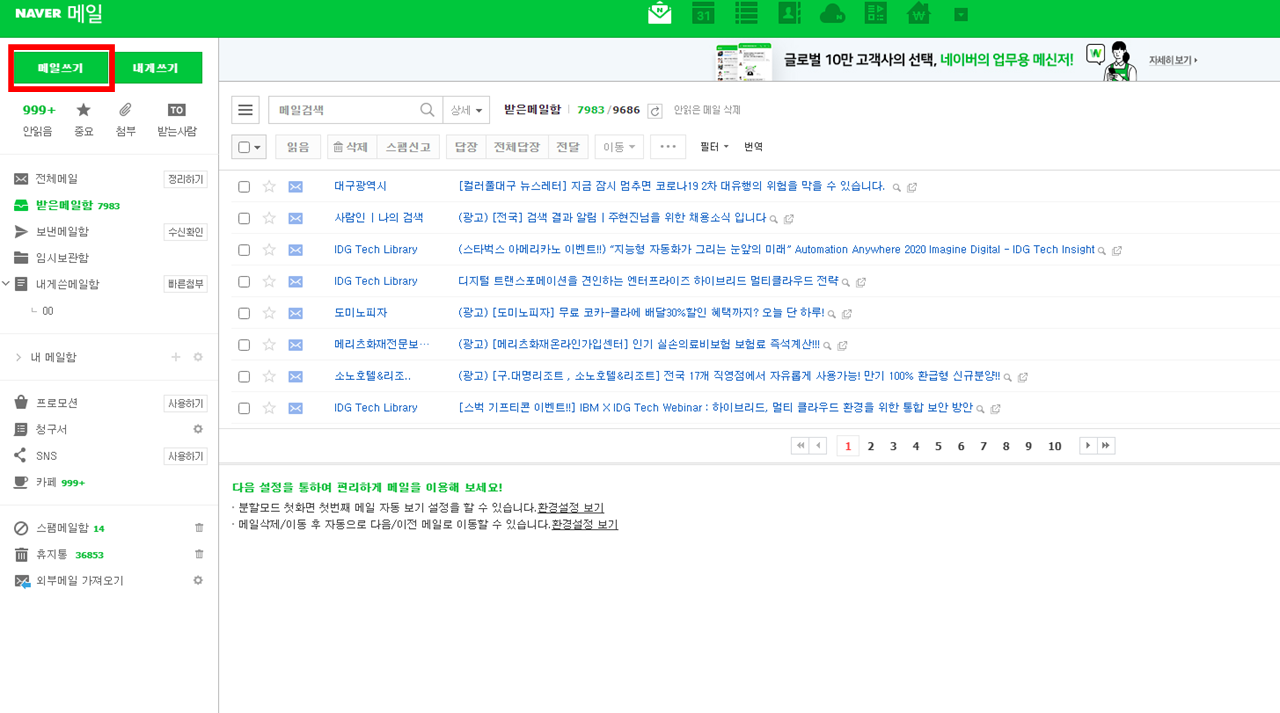Add a folder with 내 메일함 plus icon

coord(176,357)
